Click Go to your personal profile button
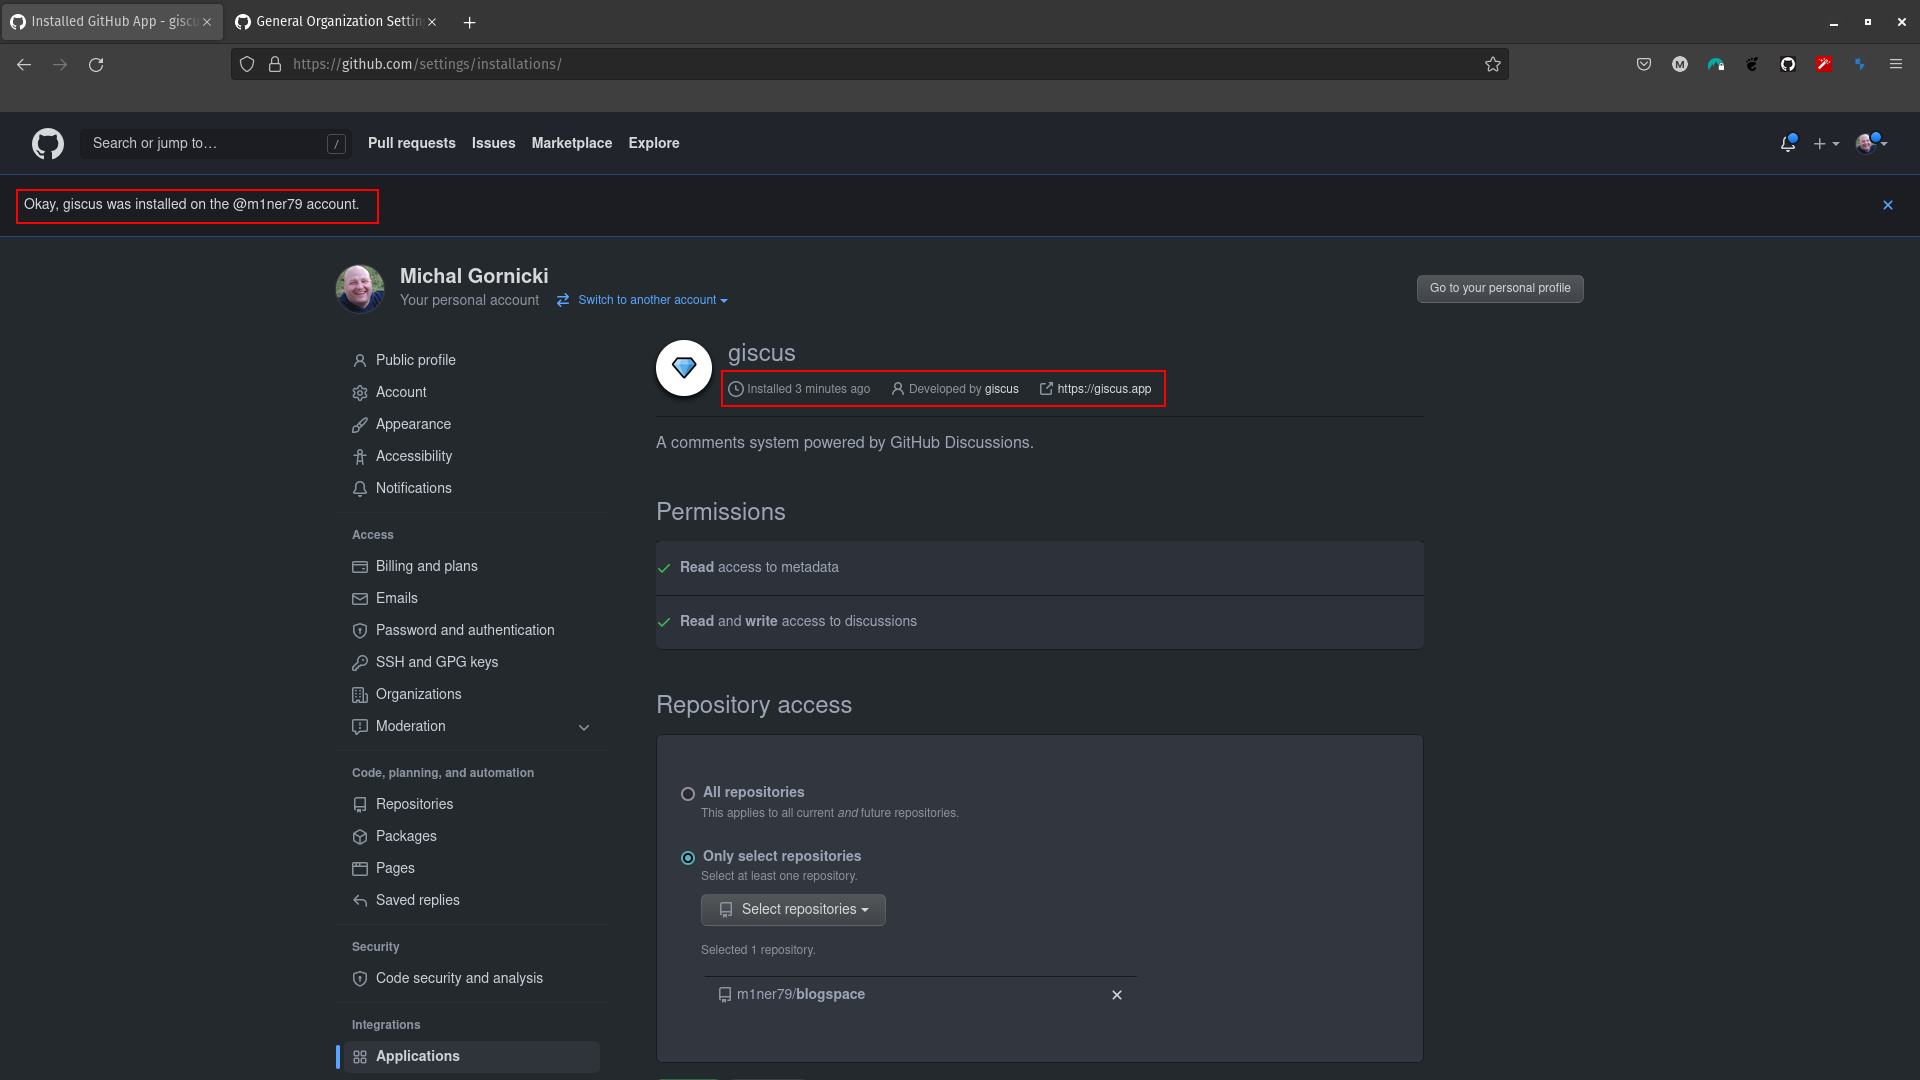 tap(1500, 289)
